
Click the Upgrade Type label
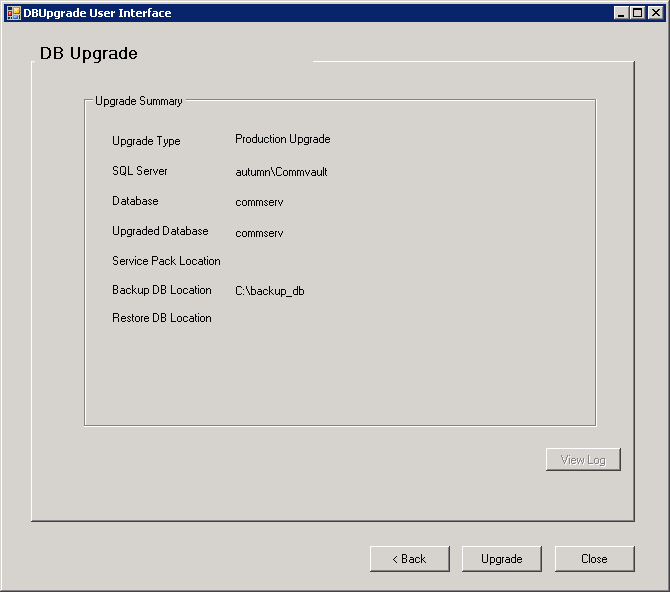pyautogui.click(x=146, y=141)
